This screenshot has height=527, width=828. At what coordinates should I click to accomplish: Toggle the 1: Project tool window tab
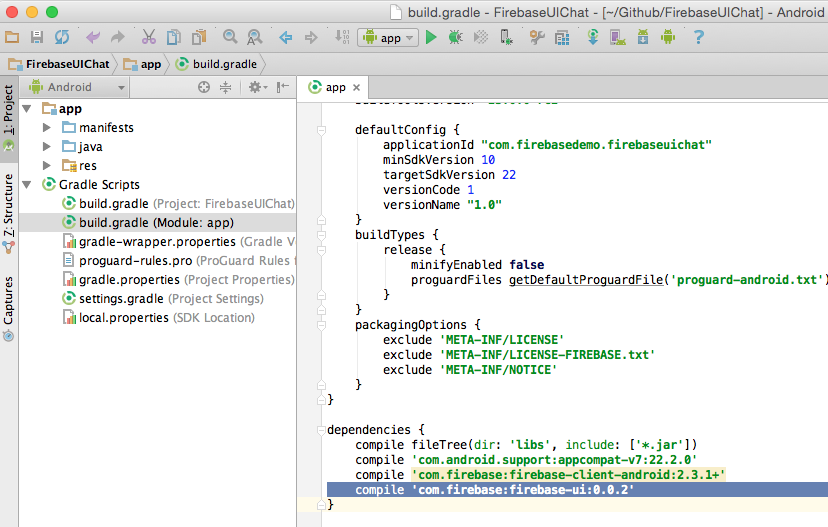pos(8,117)
